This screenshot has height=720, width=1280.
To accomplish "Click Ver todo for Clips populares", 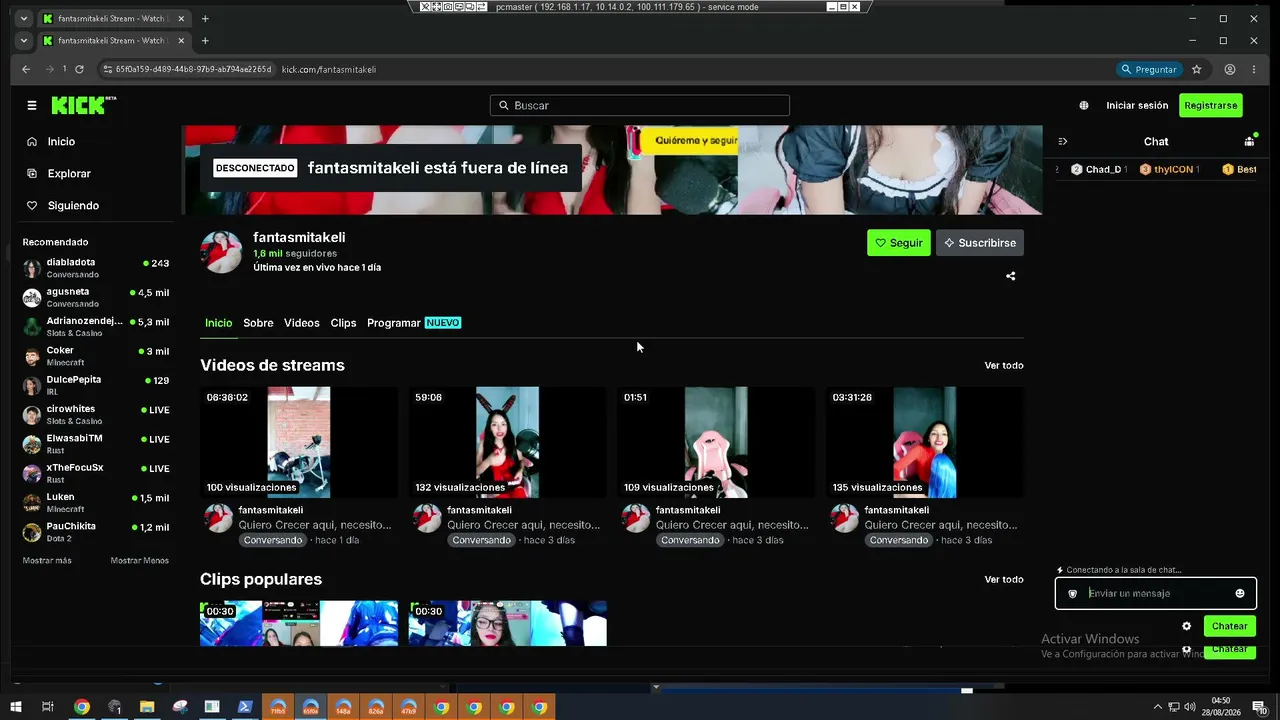I will pyautogui.click(x=1004, y=580).
